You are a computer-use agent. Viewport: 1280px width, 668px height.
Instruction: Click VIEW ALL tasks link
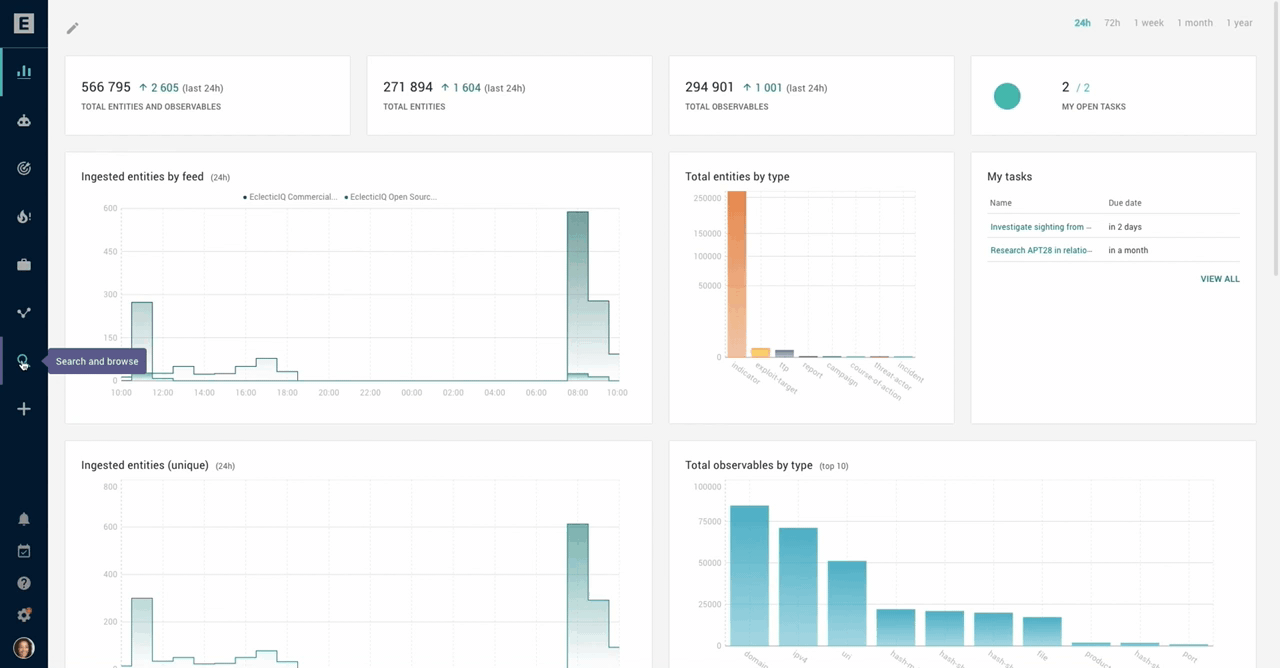tap(1220, 279)
